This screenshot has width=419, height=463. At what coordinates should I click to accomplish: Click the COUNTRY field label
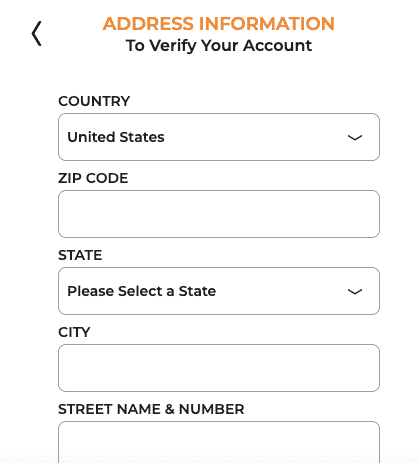(94, 101)
